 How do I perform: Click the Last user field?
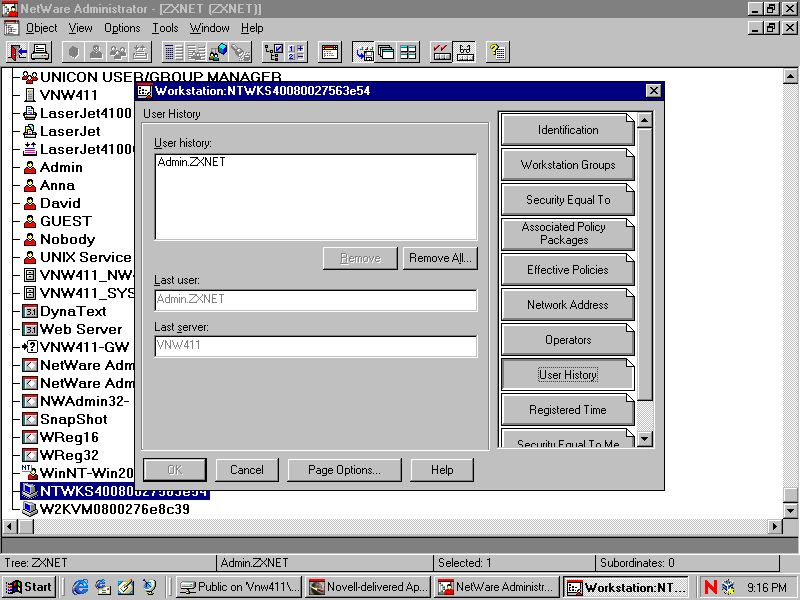pyautogui.click(x=316, y=299)
